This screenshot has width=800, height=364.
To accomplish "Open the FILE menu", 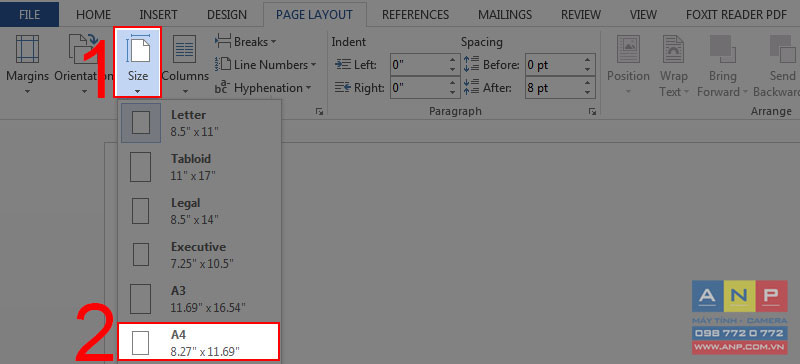I will (x=29, y=15).
